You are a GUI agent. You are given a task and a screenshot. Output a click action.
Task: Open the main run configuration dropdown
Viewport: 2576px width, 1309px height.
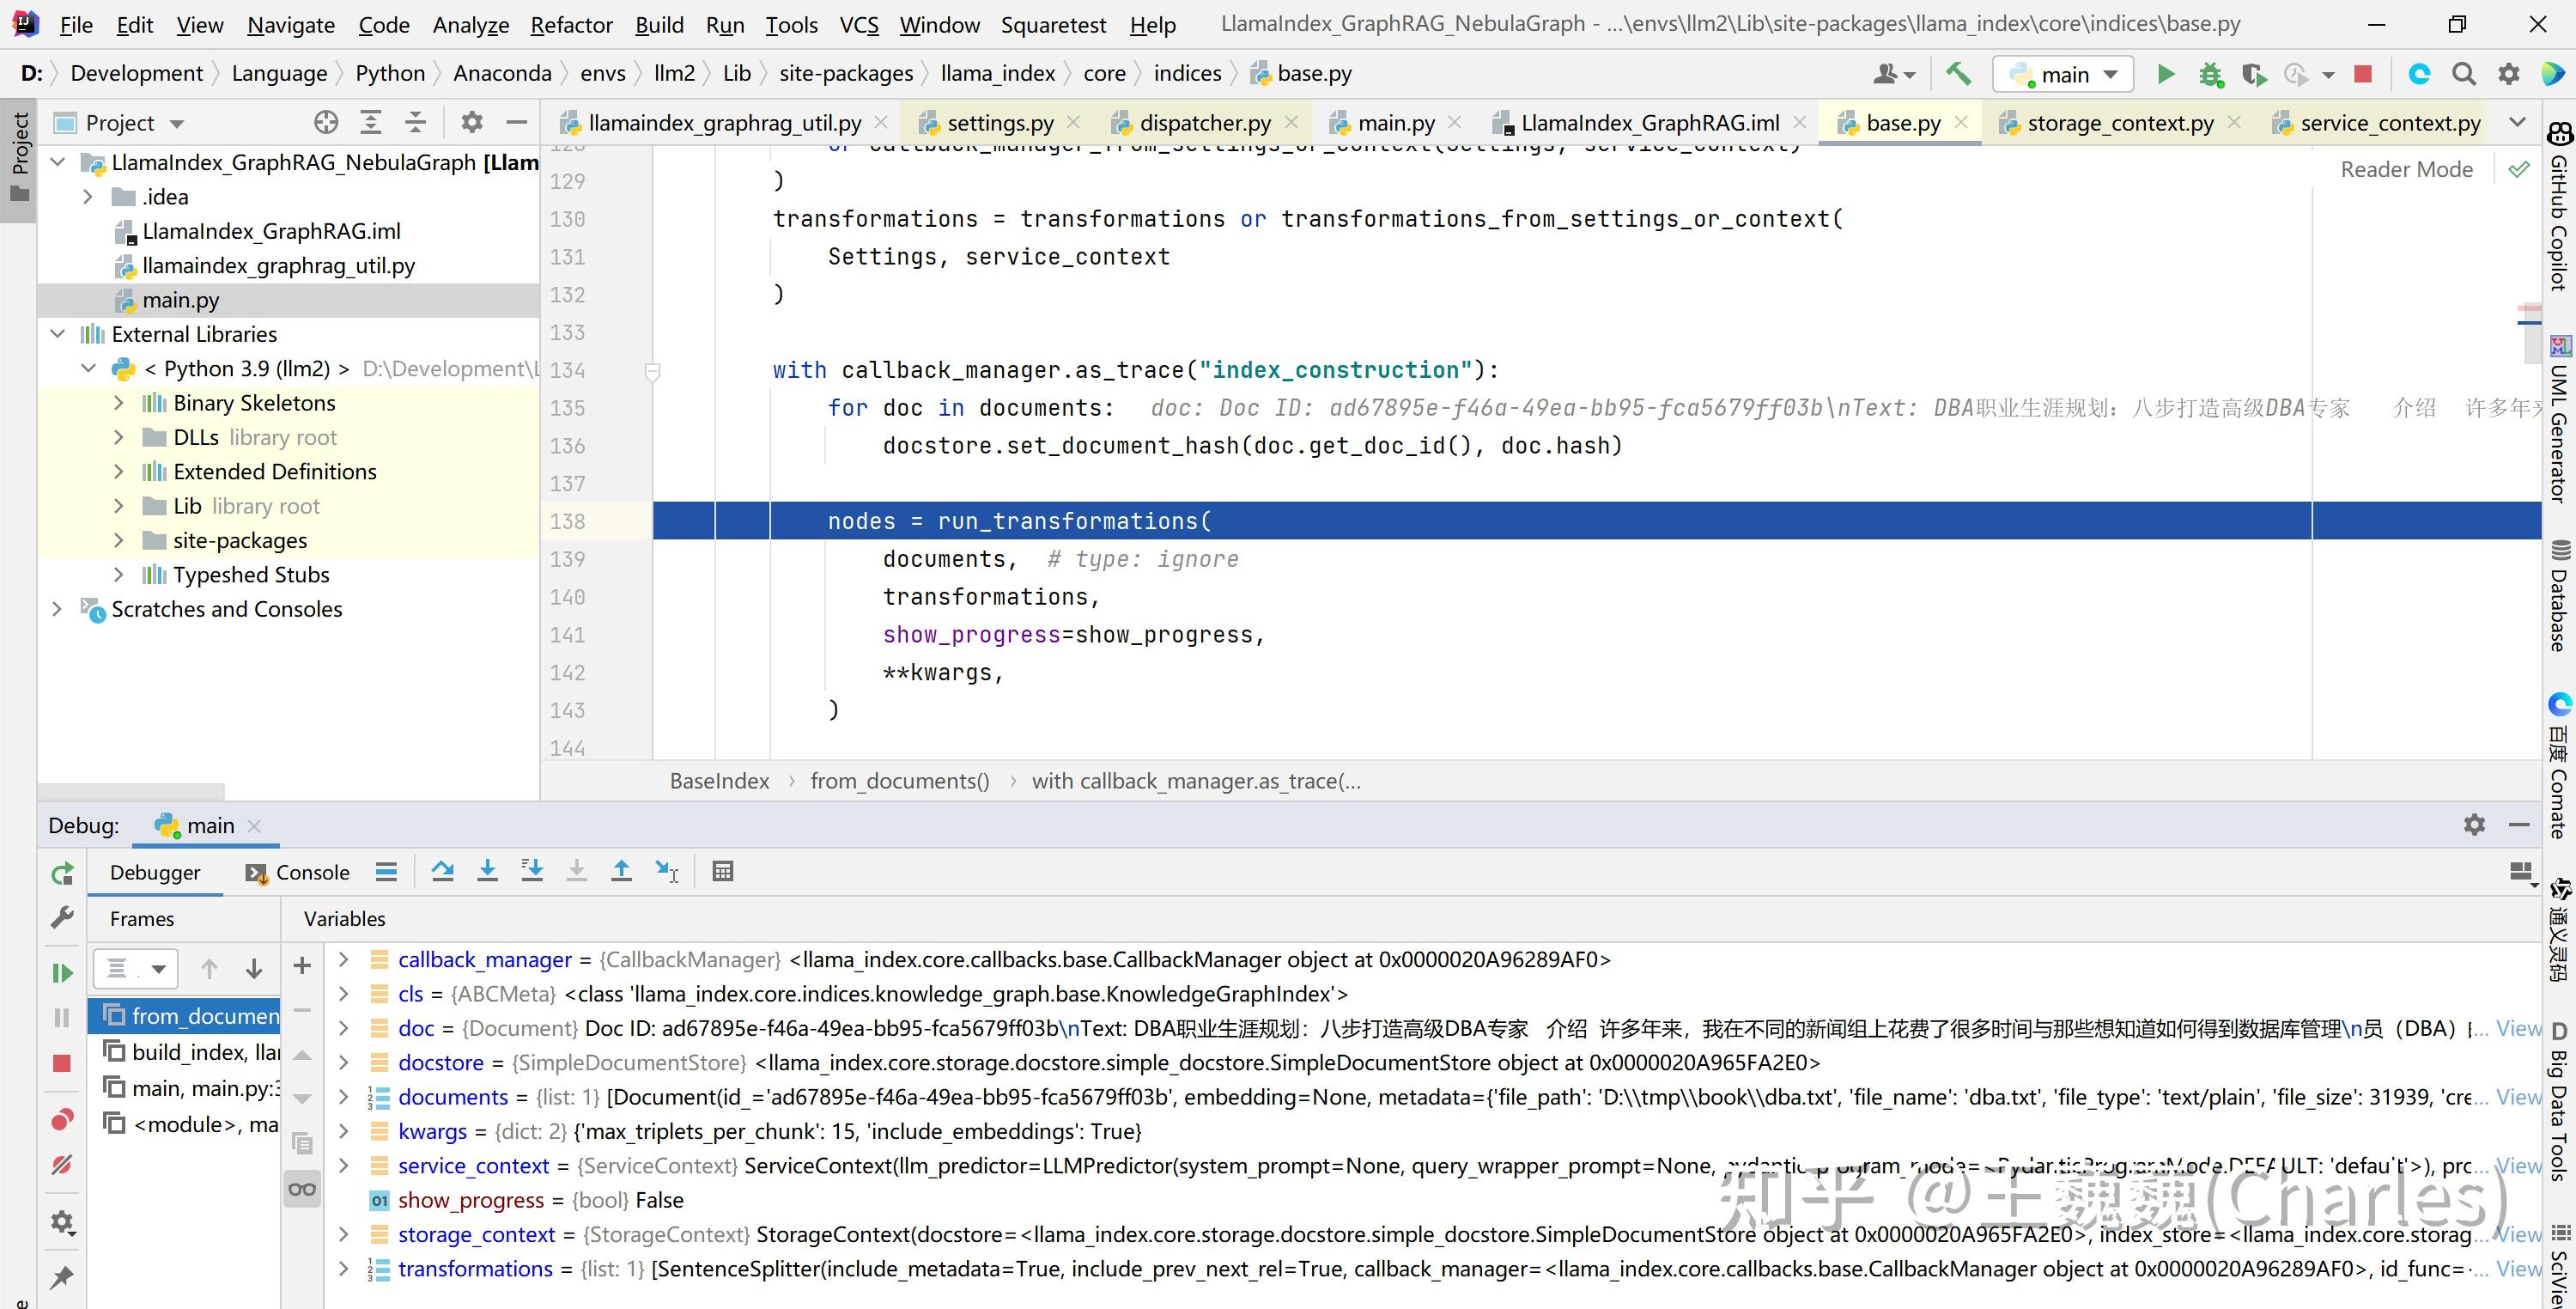(2064, 74)
